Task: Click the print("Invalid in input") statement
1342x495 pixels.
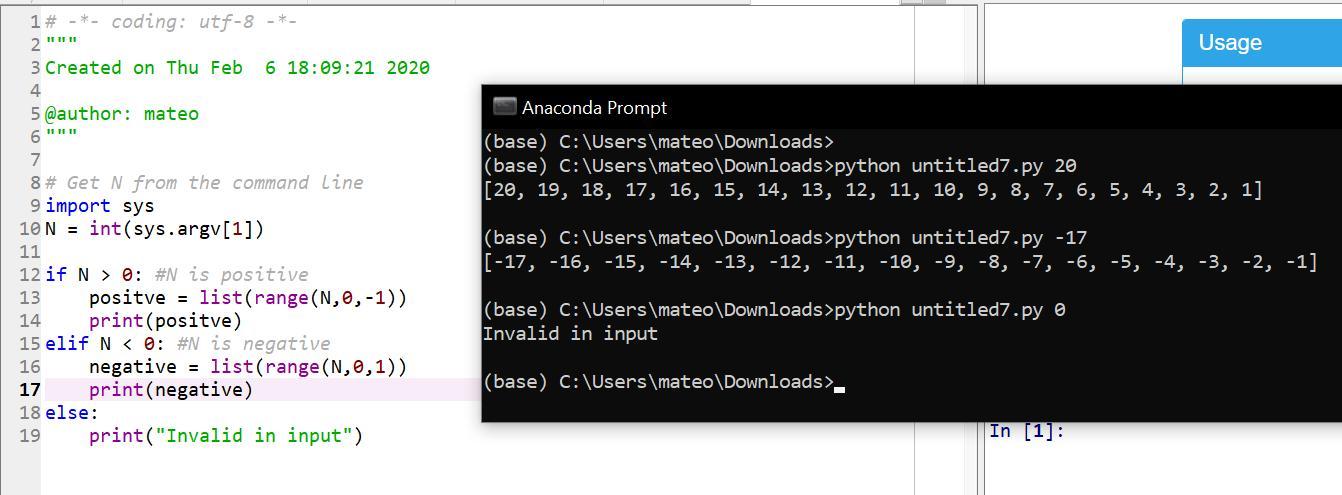Action: 225,436
